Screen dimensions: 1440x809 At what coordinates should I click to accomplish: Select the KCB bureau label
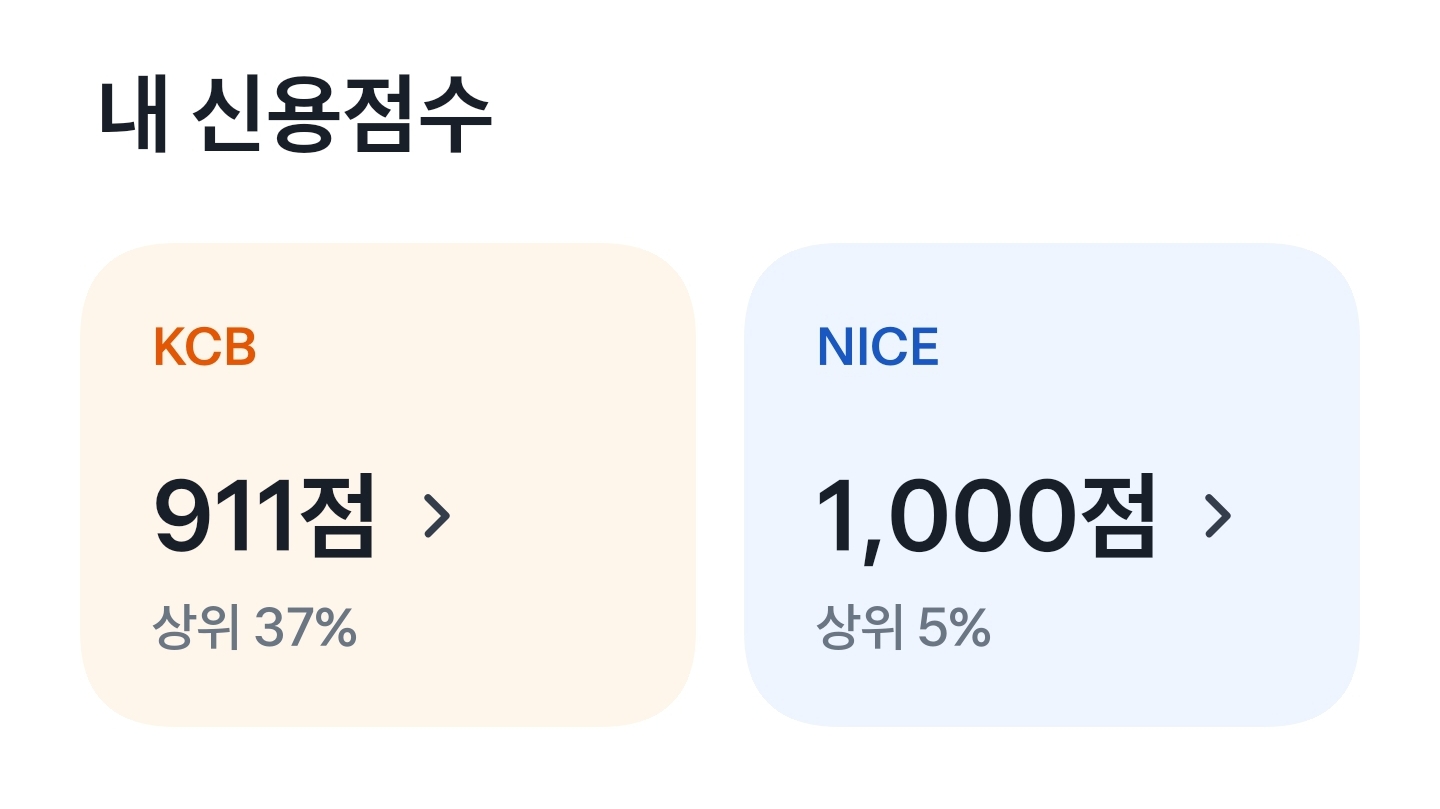click(204, 347)
